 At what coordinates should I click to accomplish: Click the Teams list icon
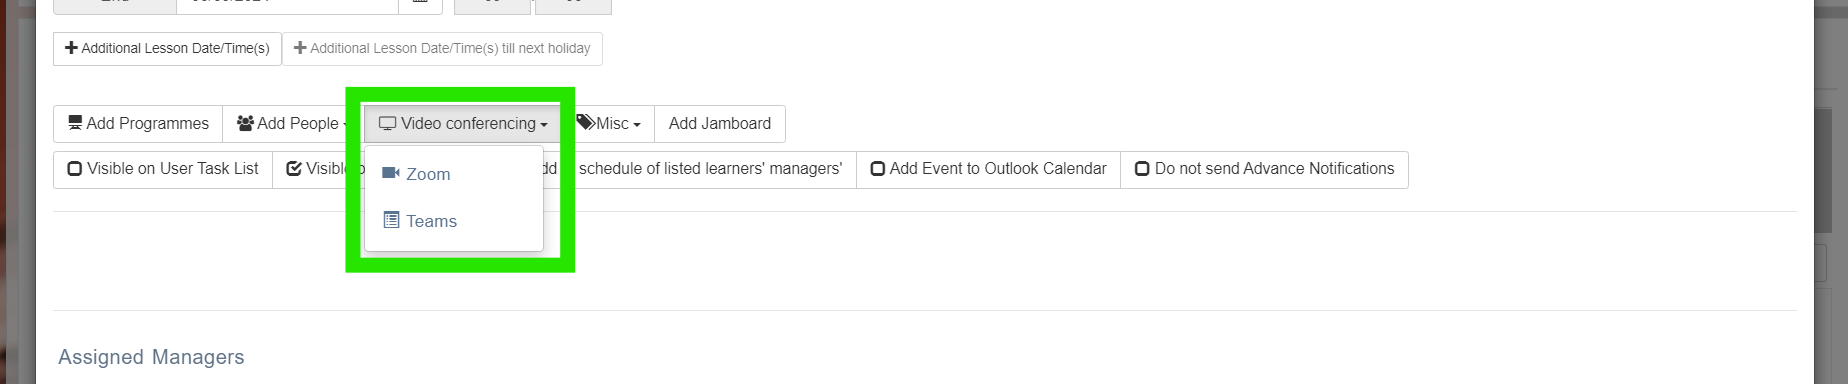pyautogui.click(x=391, y=220)
